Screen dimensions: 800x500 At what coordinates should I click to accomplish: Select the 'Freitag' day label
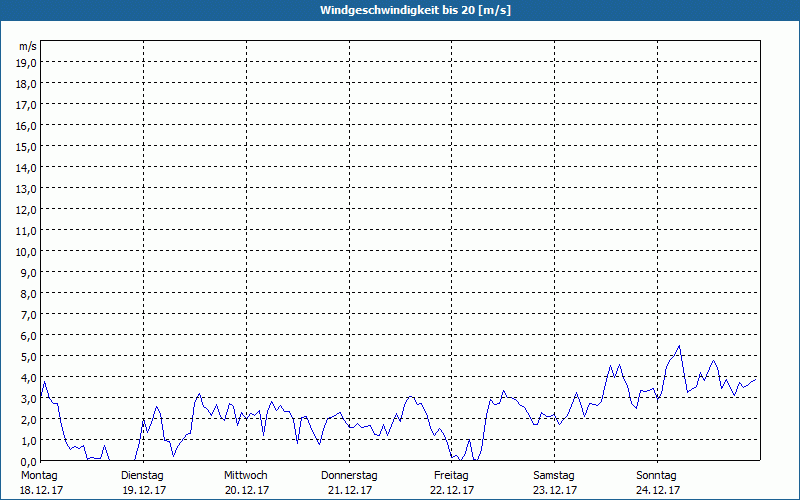[451, 476]
